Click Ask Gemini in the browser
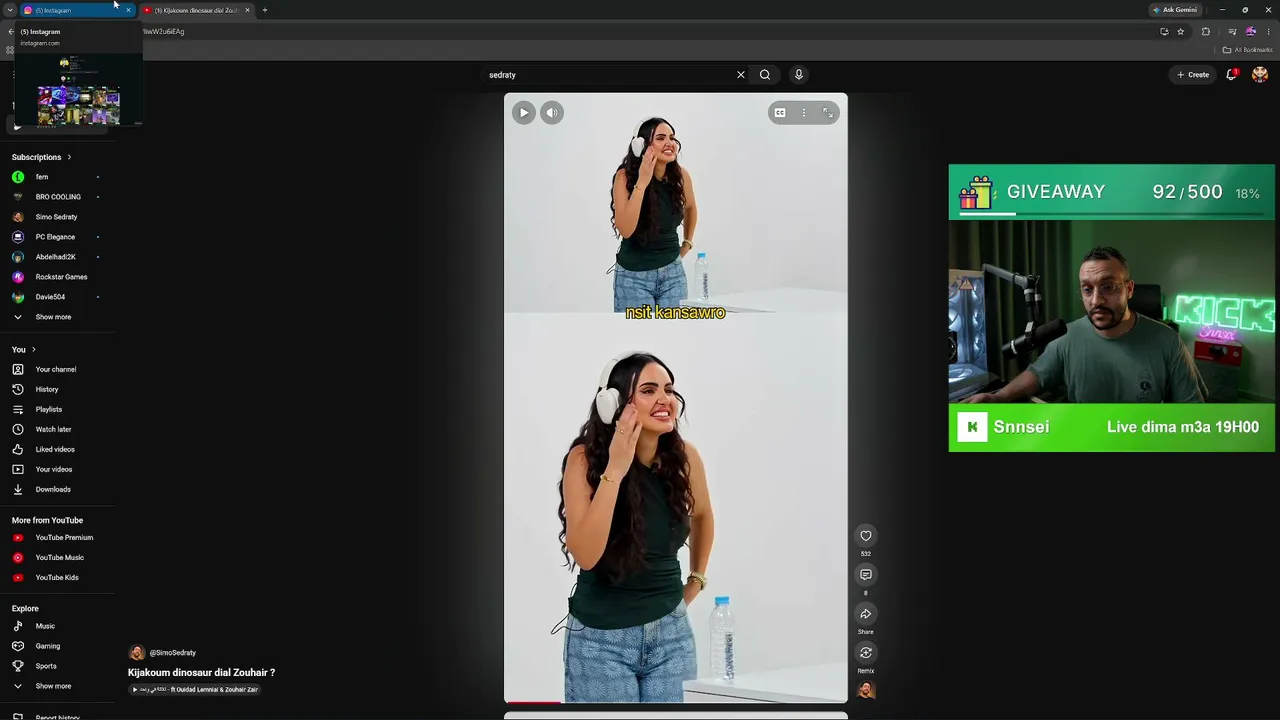 [1175, 10]
